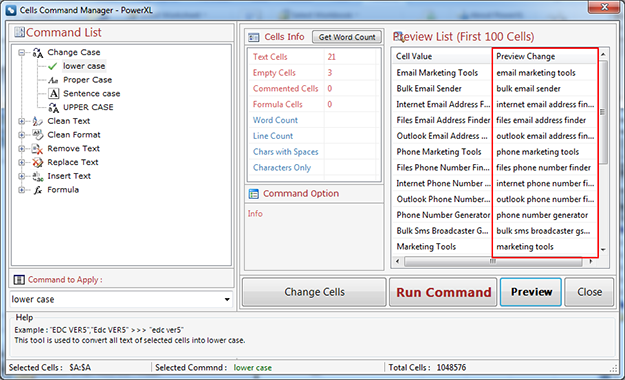Select the Sentence case command
This screenshot has height=380, width=625.
pos(92,94)
